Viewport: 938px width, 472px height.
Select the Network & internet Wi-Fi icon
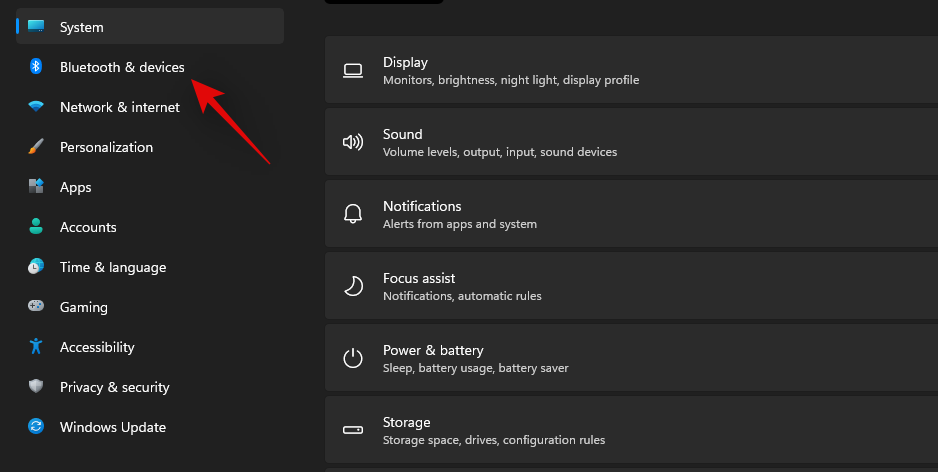tap(36, 107)
